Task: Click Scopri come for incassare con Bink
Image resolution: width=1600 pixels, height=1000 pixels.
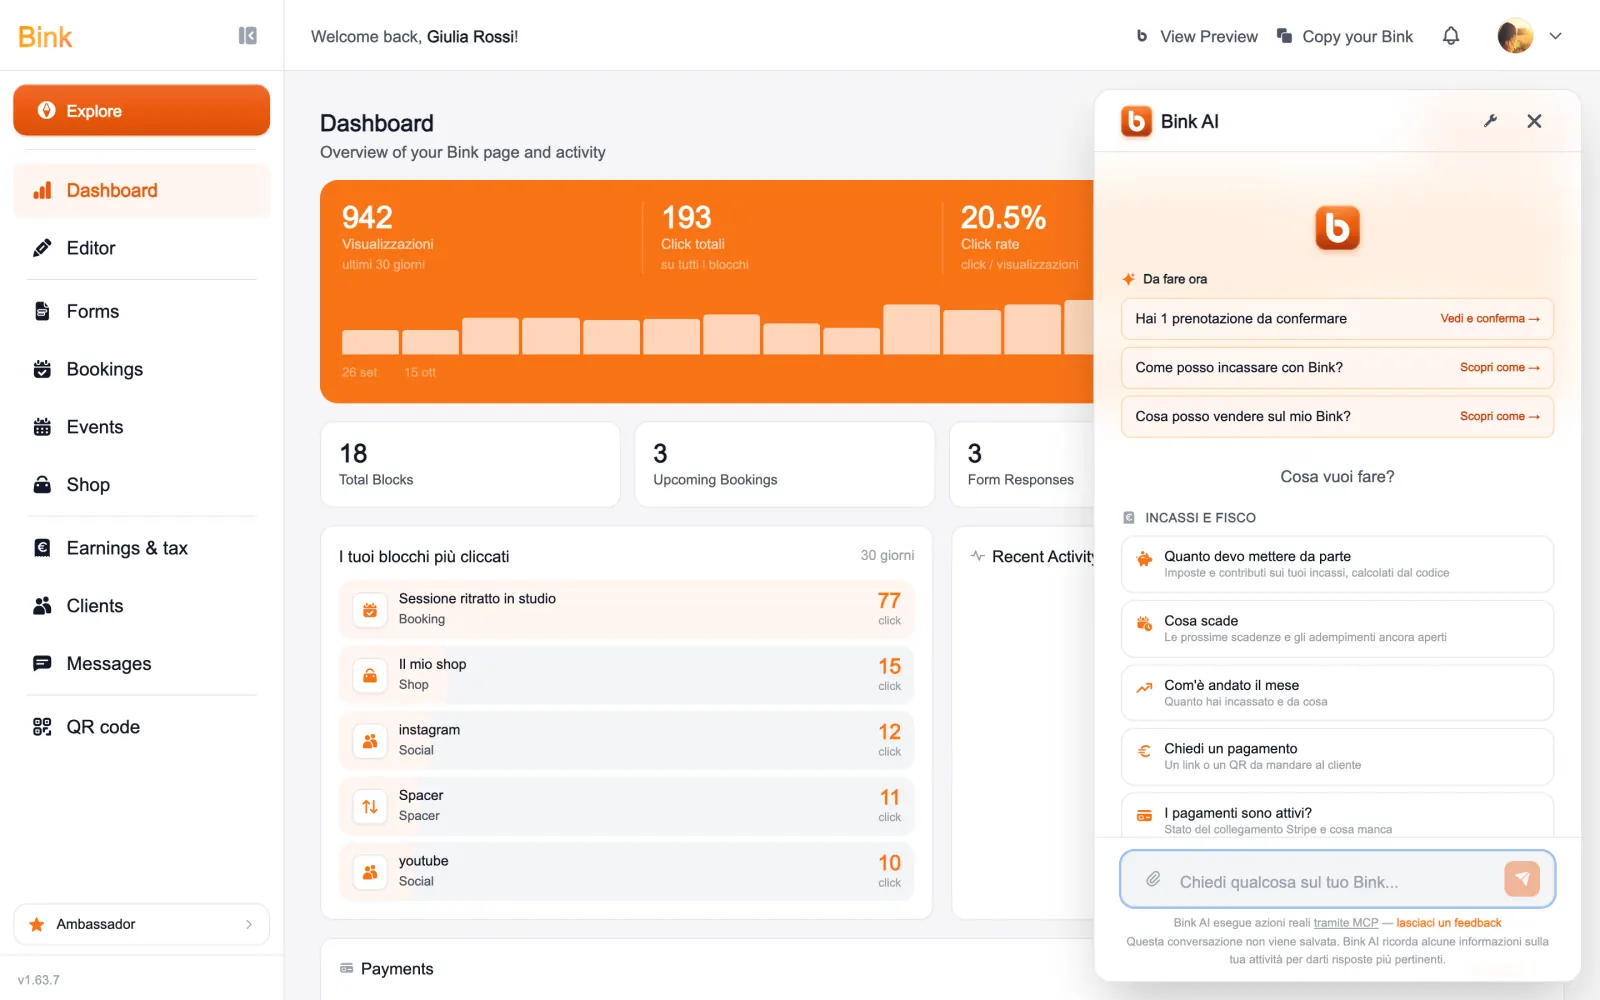Action: 1499,368
